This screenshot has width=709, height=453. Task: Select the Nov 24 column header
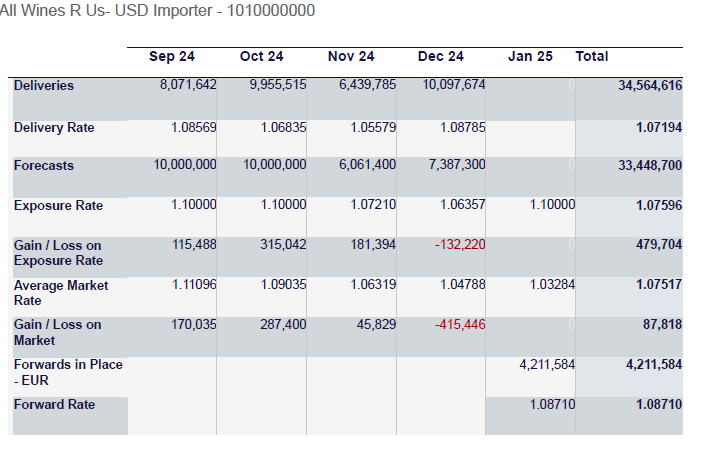click(351, 57)
